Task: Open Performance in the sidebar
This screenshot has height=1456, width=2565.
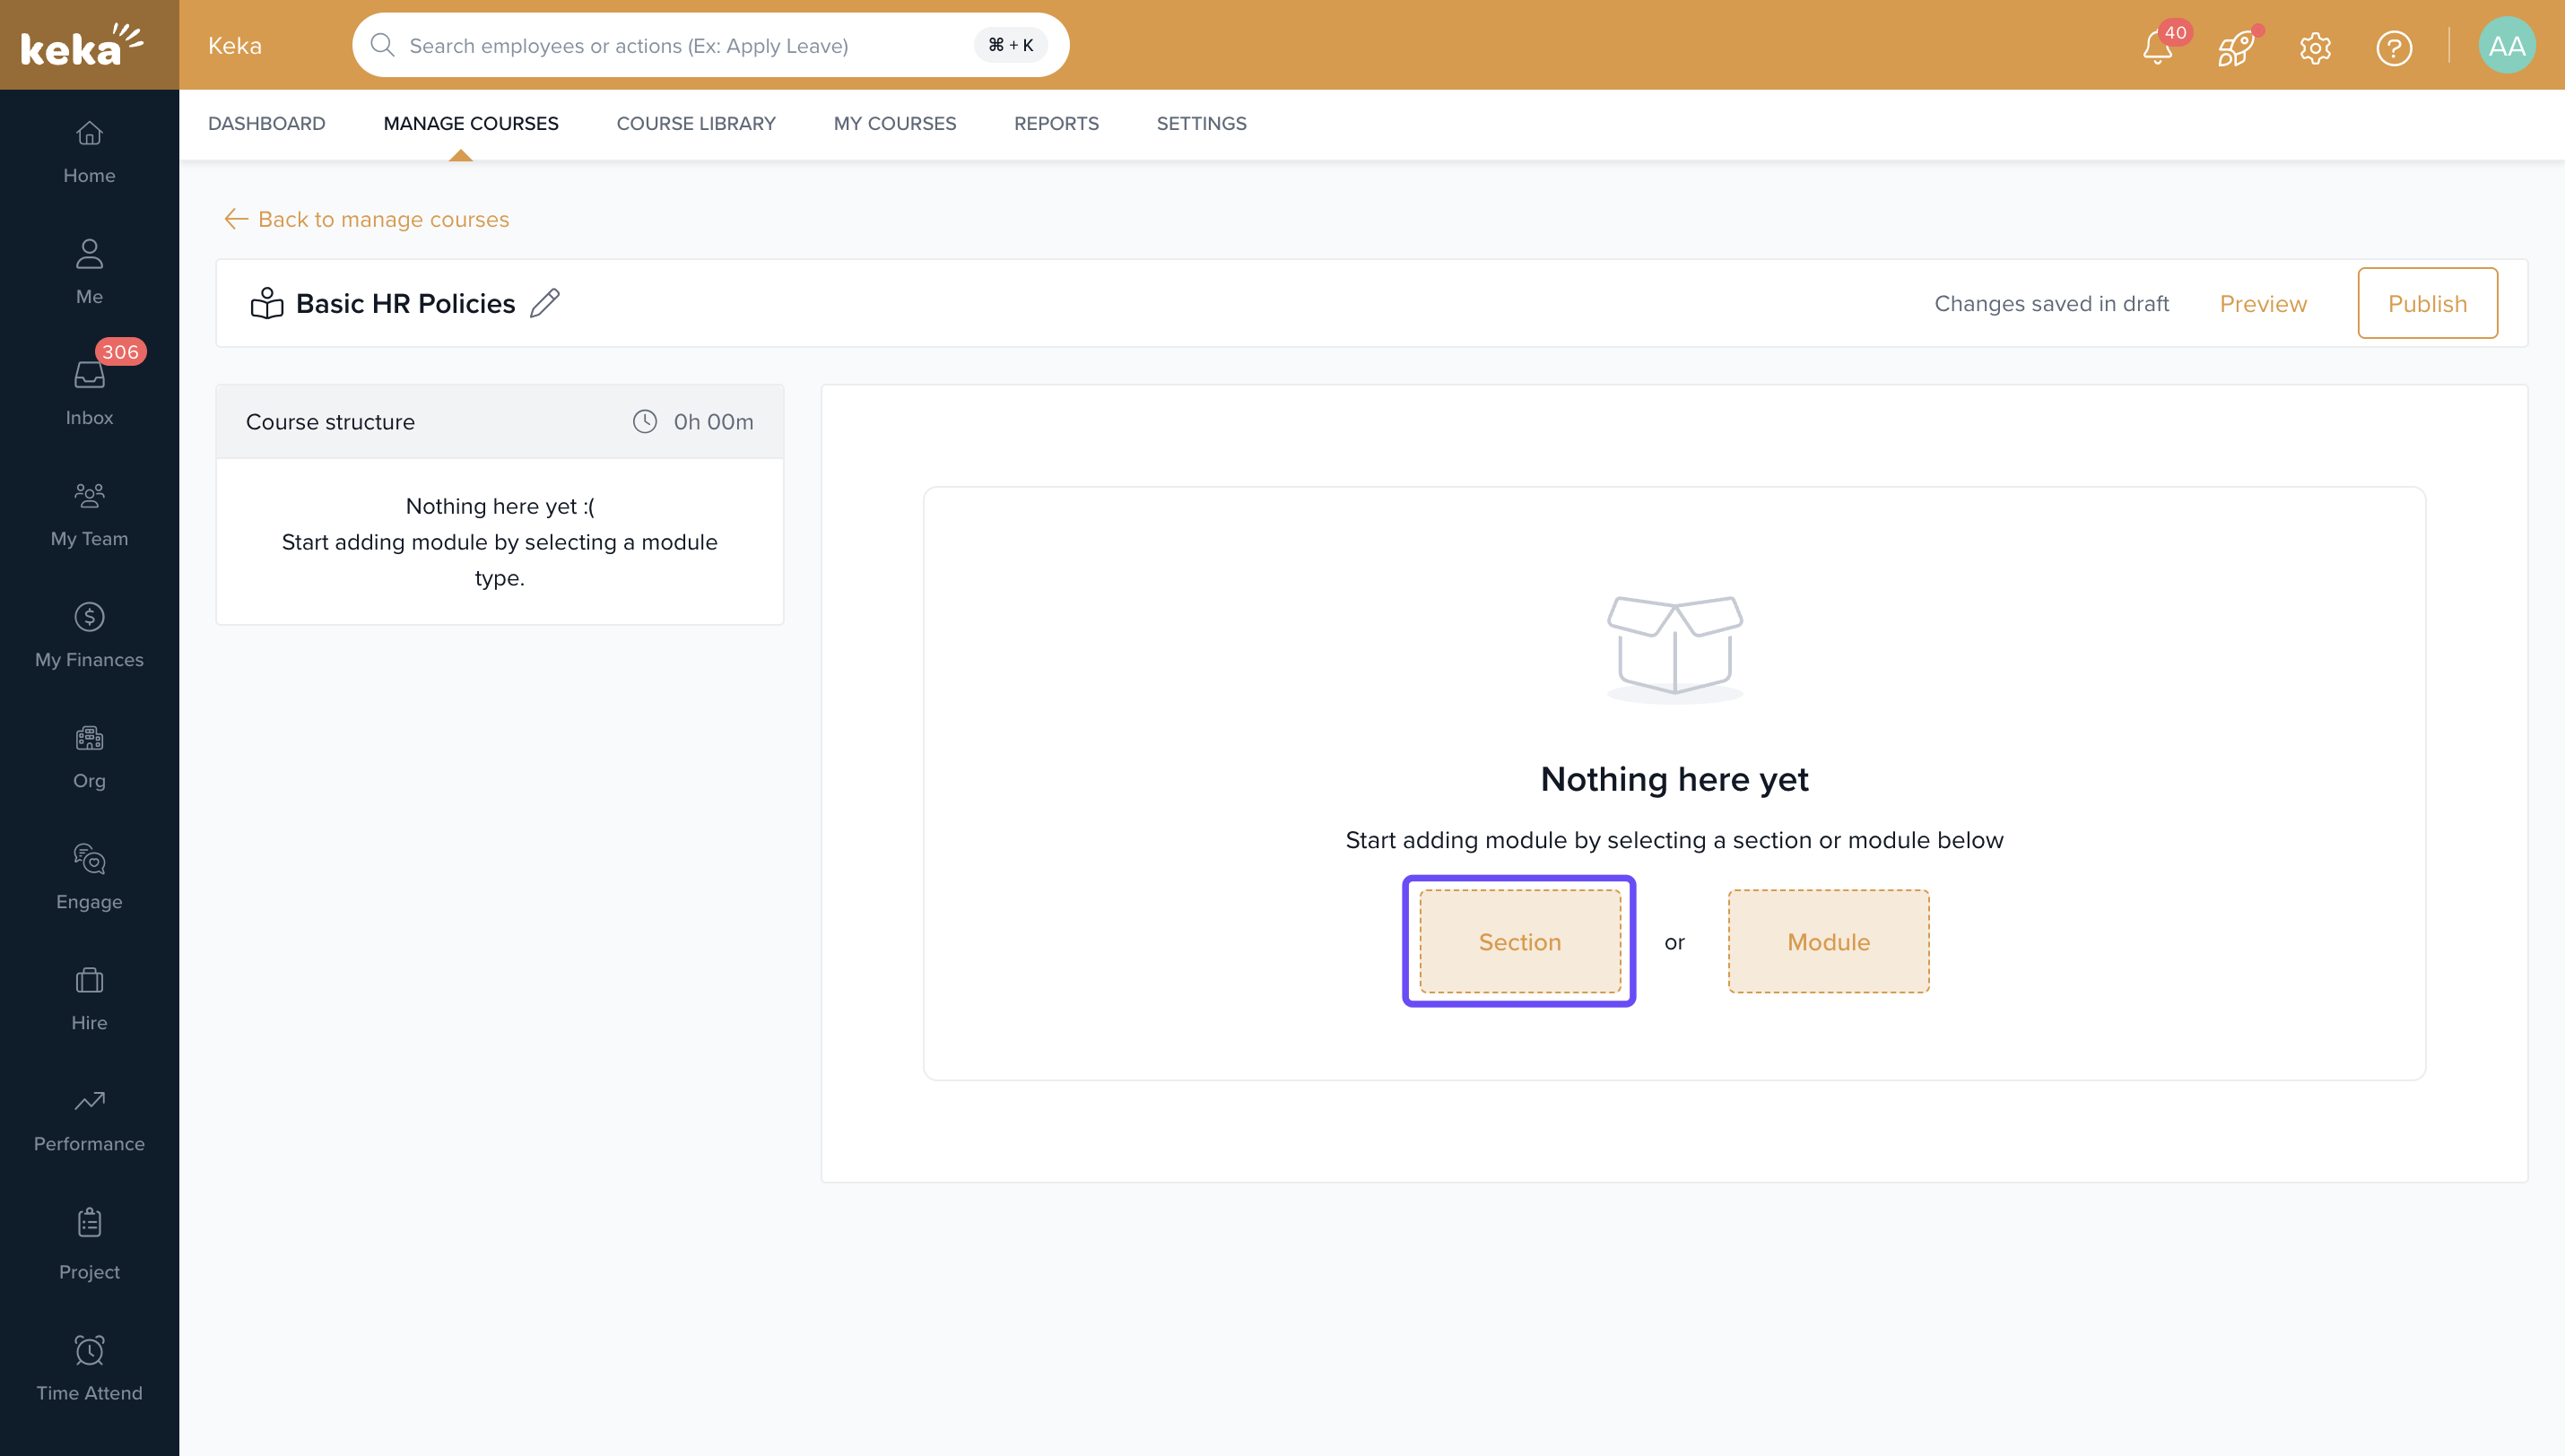Action: (x=89, y=1118)
